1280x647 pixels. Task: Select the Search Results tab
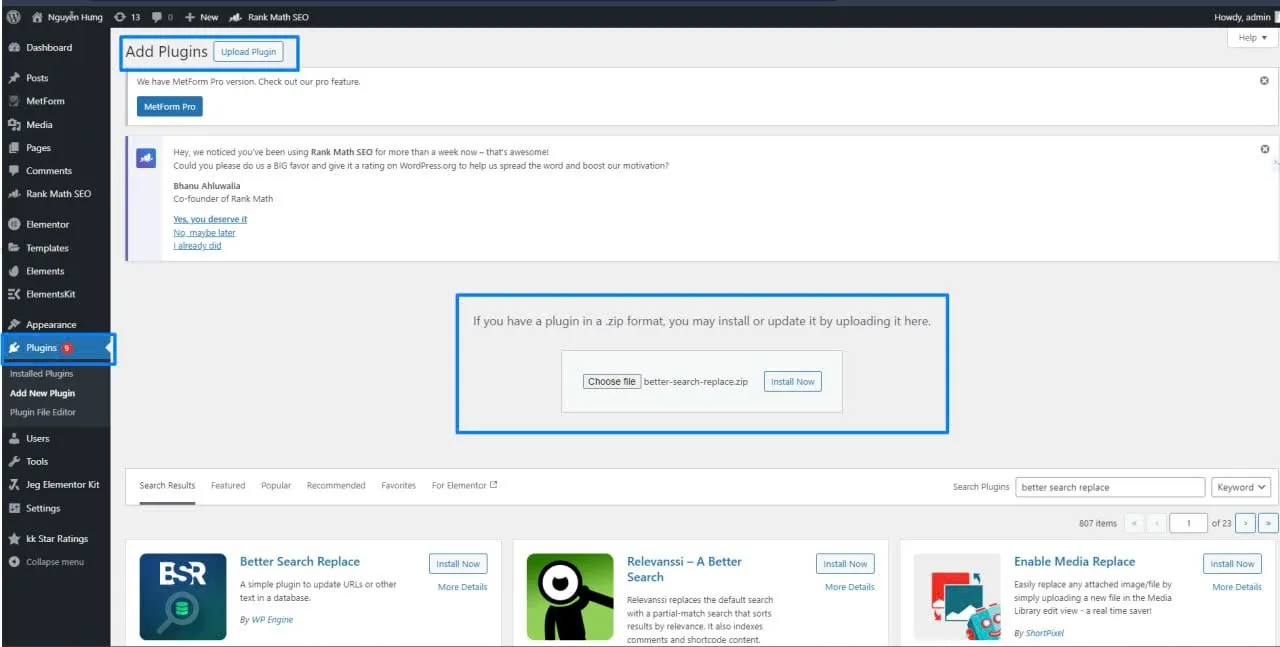[x=167, y=486]
